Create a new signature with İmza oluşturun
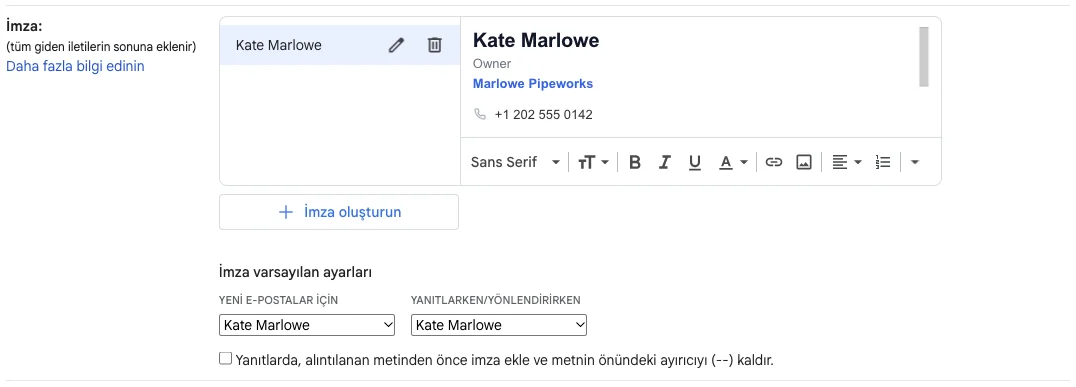Viewport: 1076px width, 387px height. click(339, 212)
